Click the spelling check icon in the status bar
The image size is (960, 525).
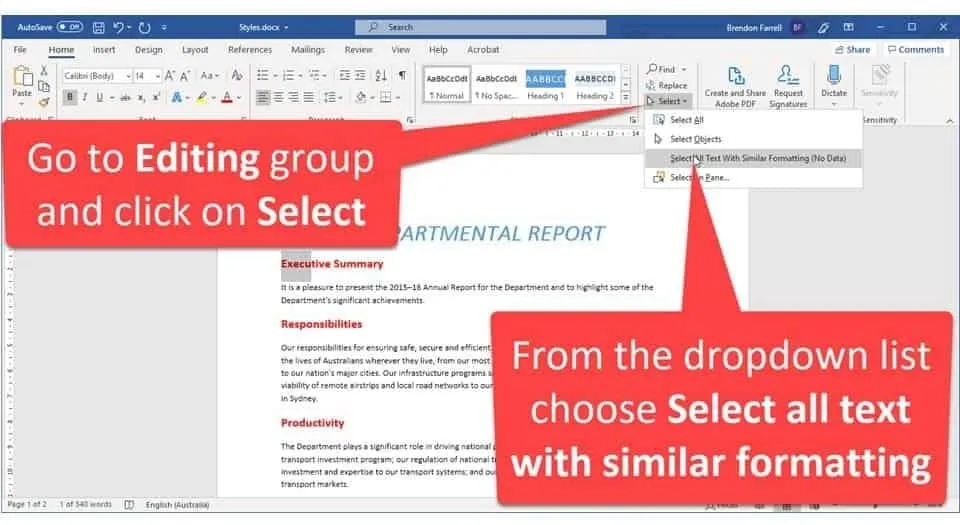pos(129,505)
